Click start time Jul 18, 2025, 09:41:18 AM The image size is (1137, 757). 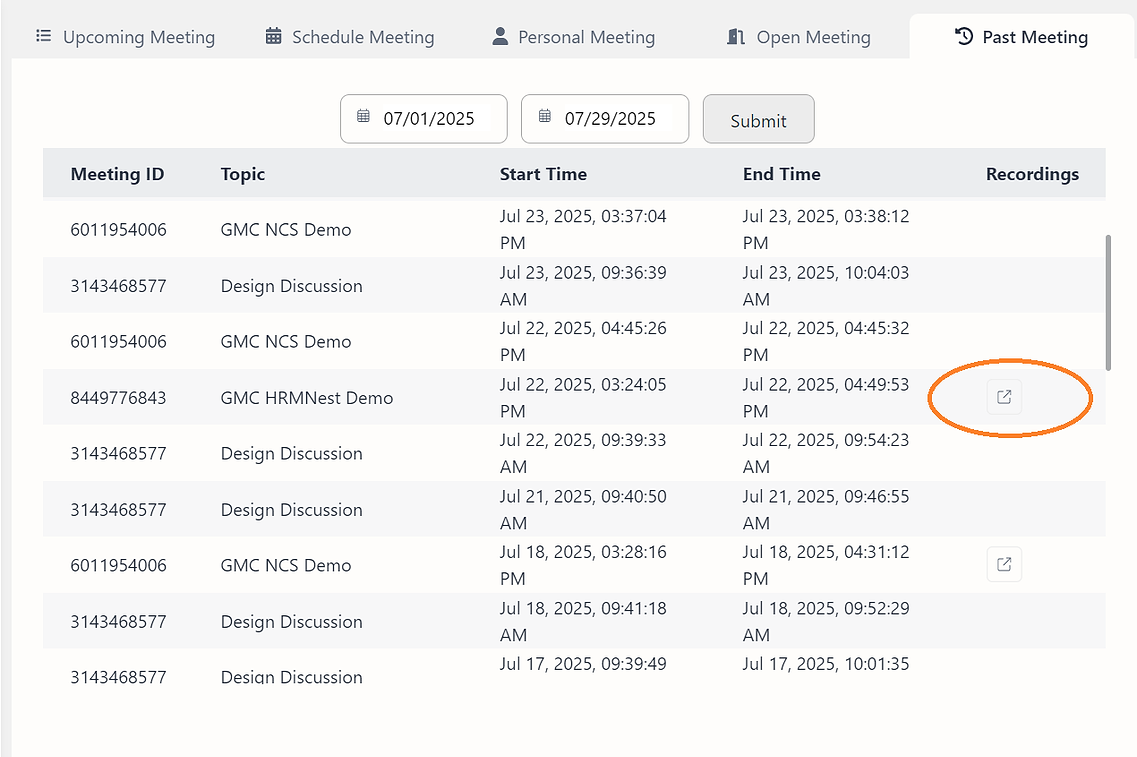pyautogui.click(x=583, y=621)
